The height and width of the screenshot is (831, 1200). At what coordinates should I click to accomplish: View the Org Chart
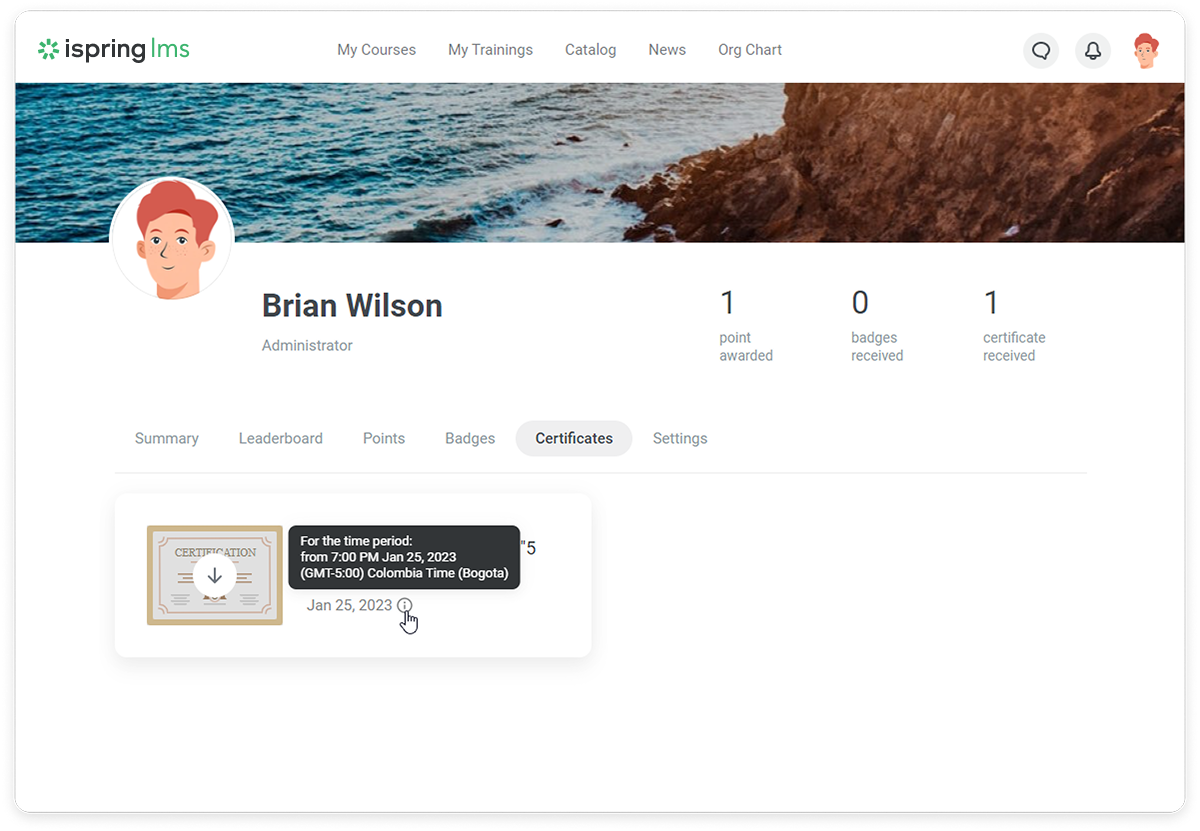750,50
